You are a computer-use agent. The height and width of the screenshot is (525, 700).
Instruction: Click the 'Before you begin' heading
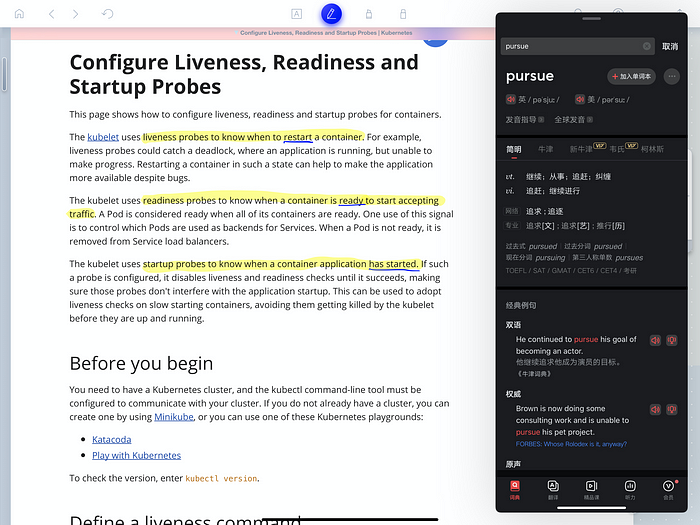click(x=141, y=363)
